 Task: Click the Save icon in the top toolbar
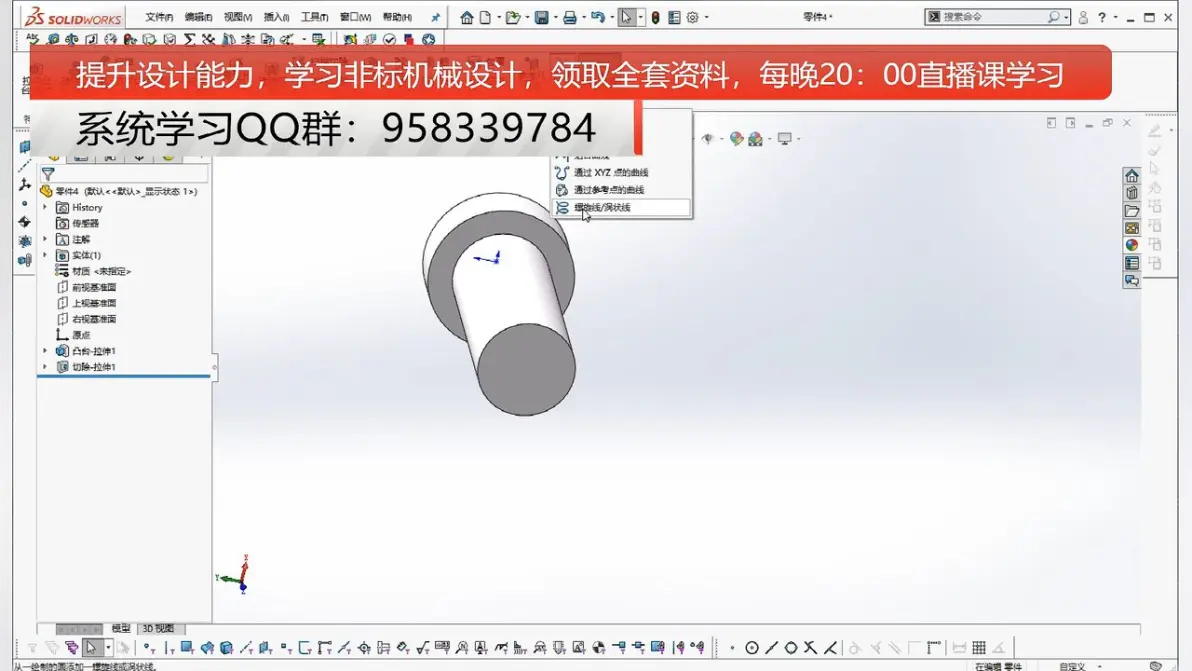(x=541, y=17)
